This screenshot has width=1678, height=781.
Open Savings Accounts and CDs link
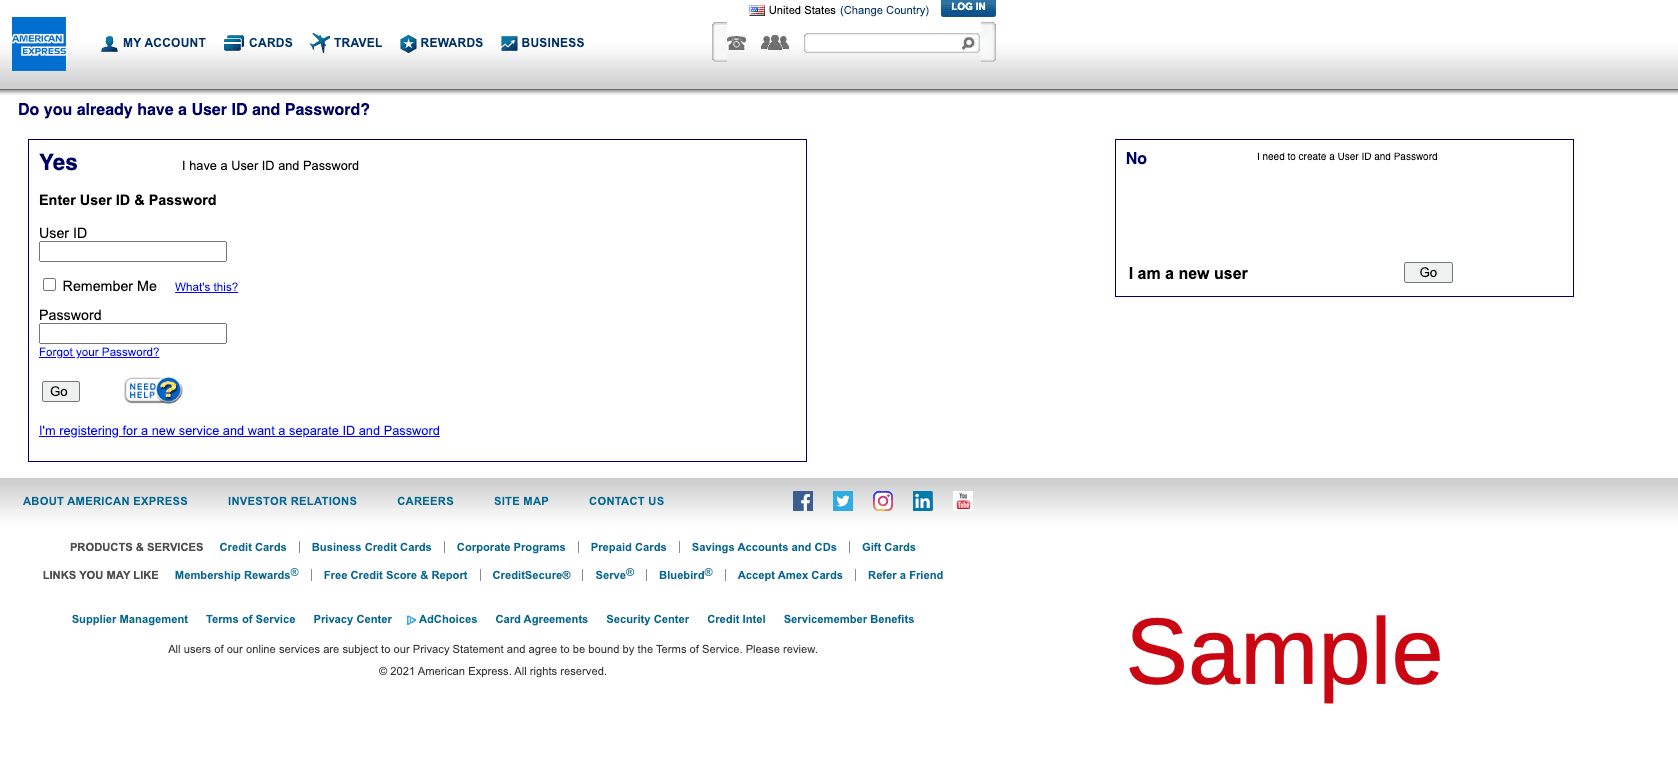coord(764,547)
